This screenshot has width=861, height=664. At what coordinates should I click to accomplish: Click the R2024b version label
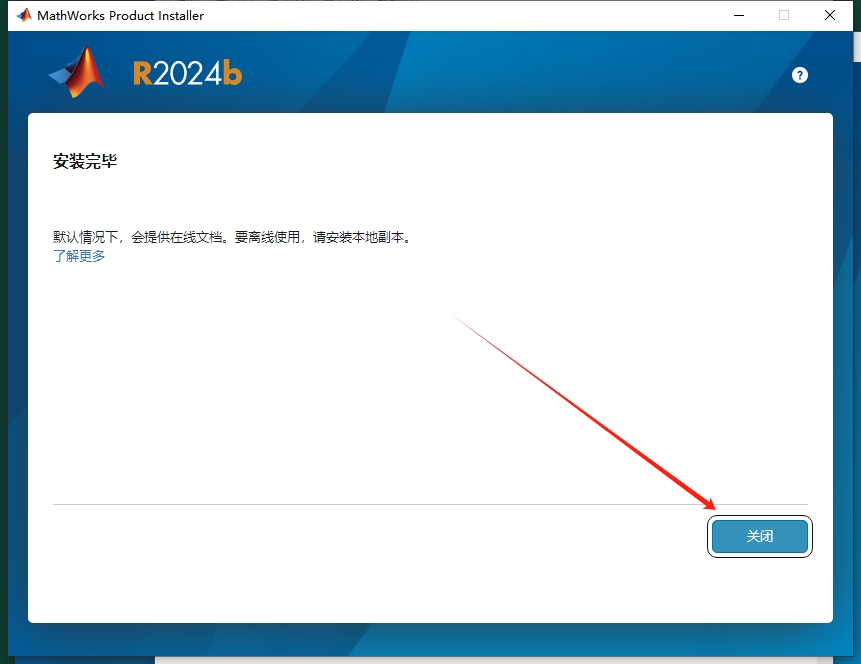tap(186, 72)
